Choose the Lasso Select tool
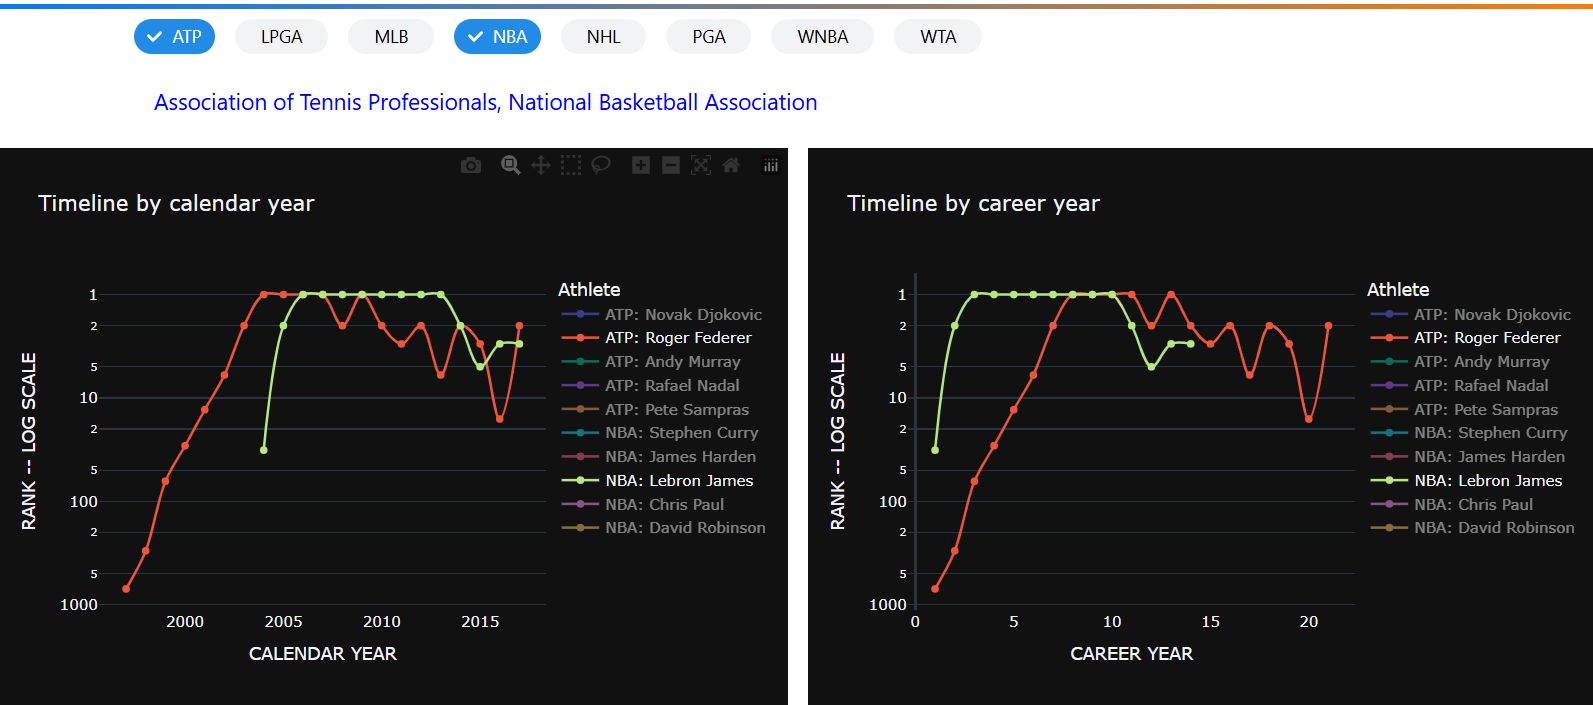1593x705 pixels. [x=601, y=165]
